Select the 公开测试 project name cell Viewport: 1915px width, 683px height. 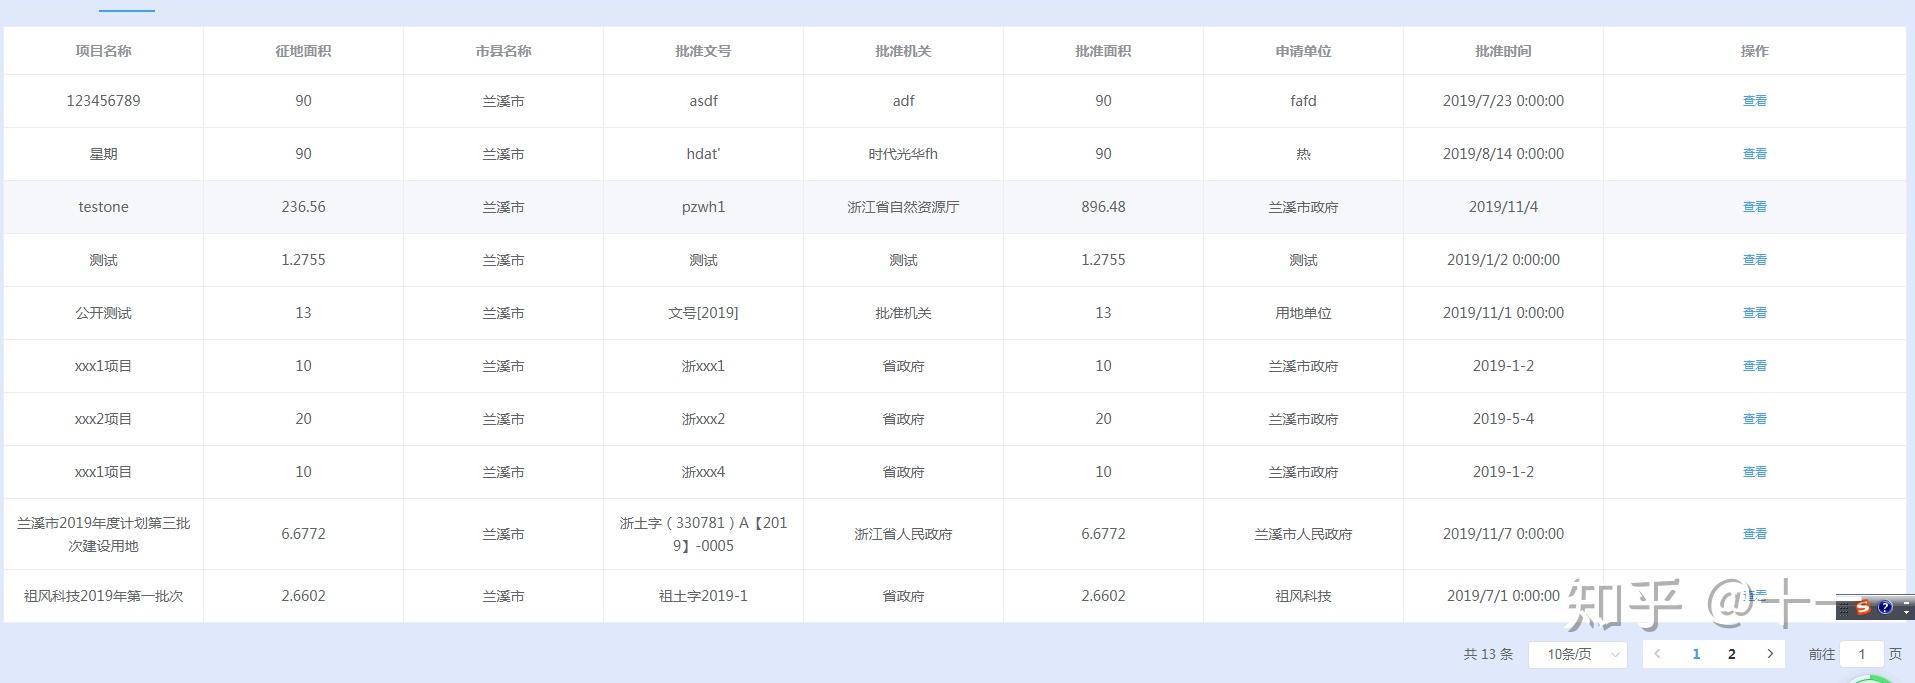[103, 313]
